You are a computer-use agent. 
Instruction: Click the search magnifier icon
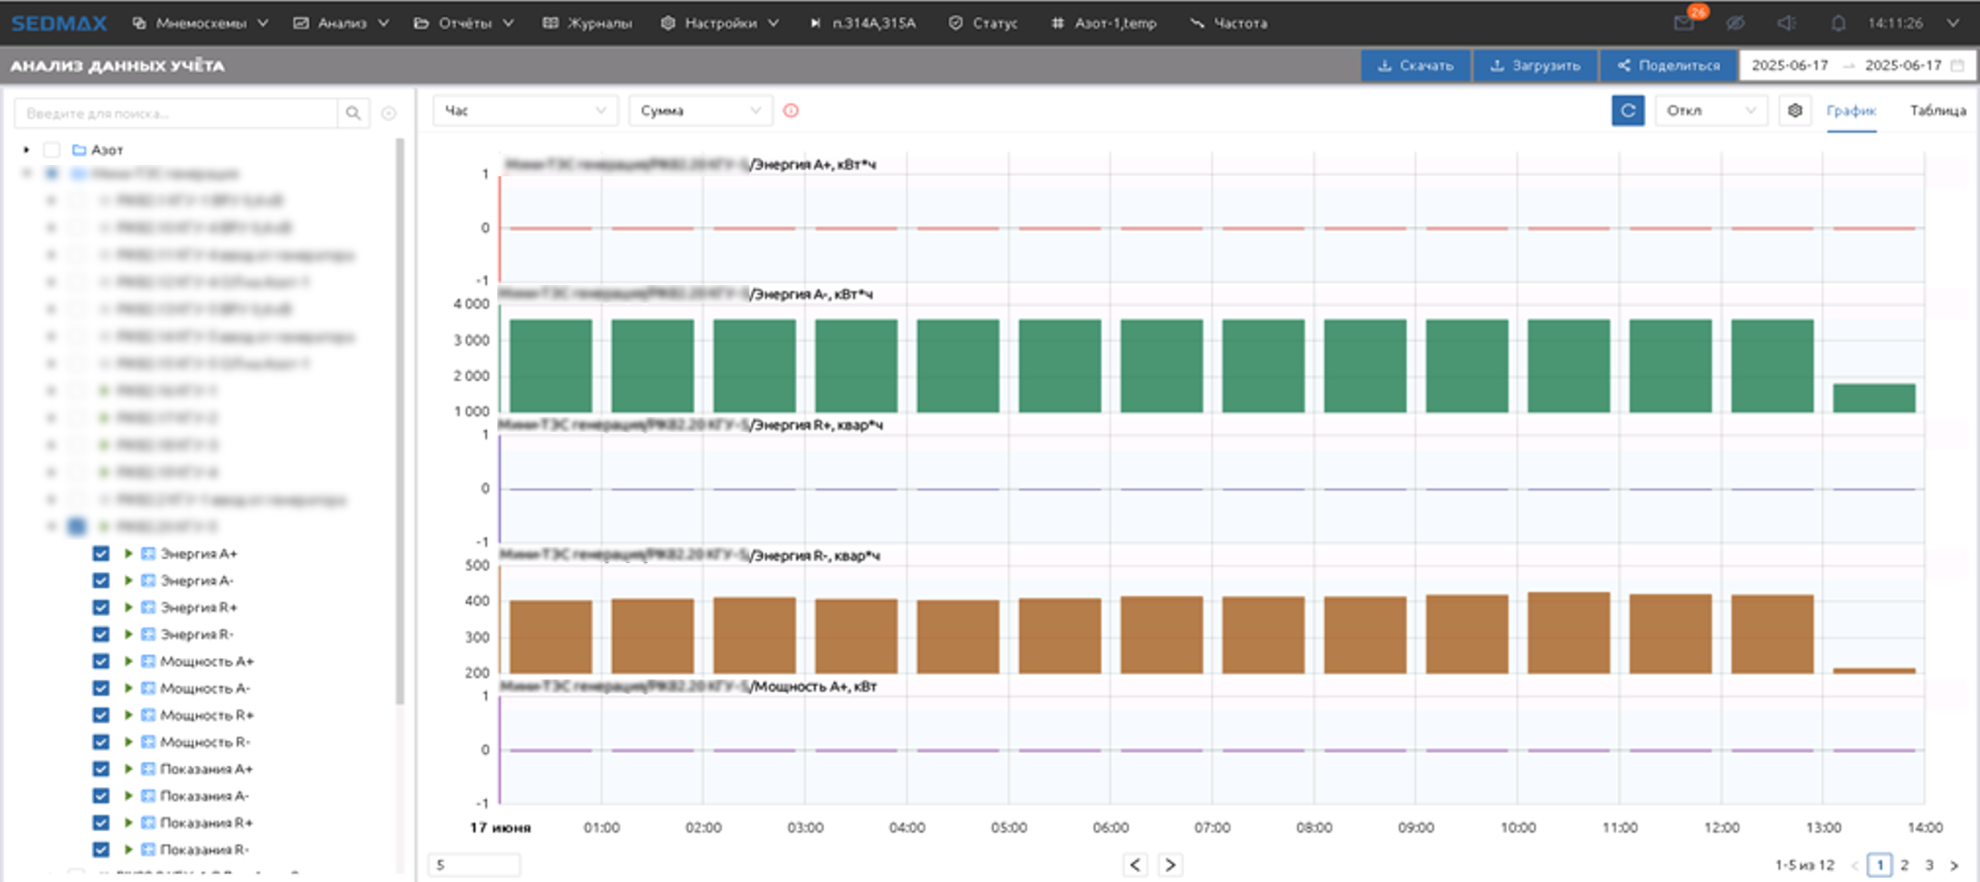[353, 113]
